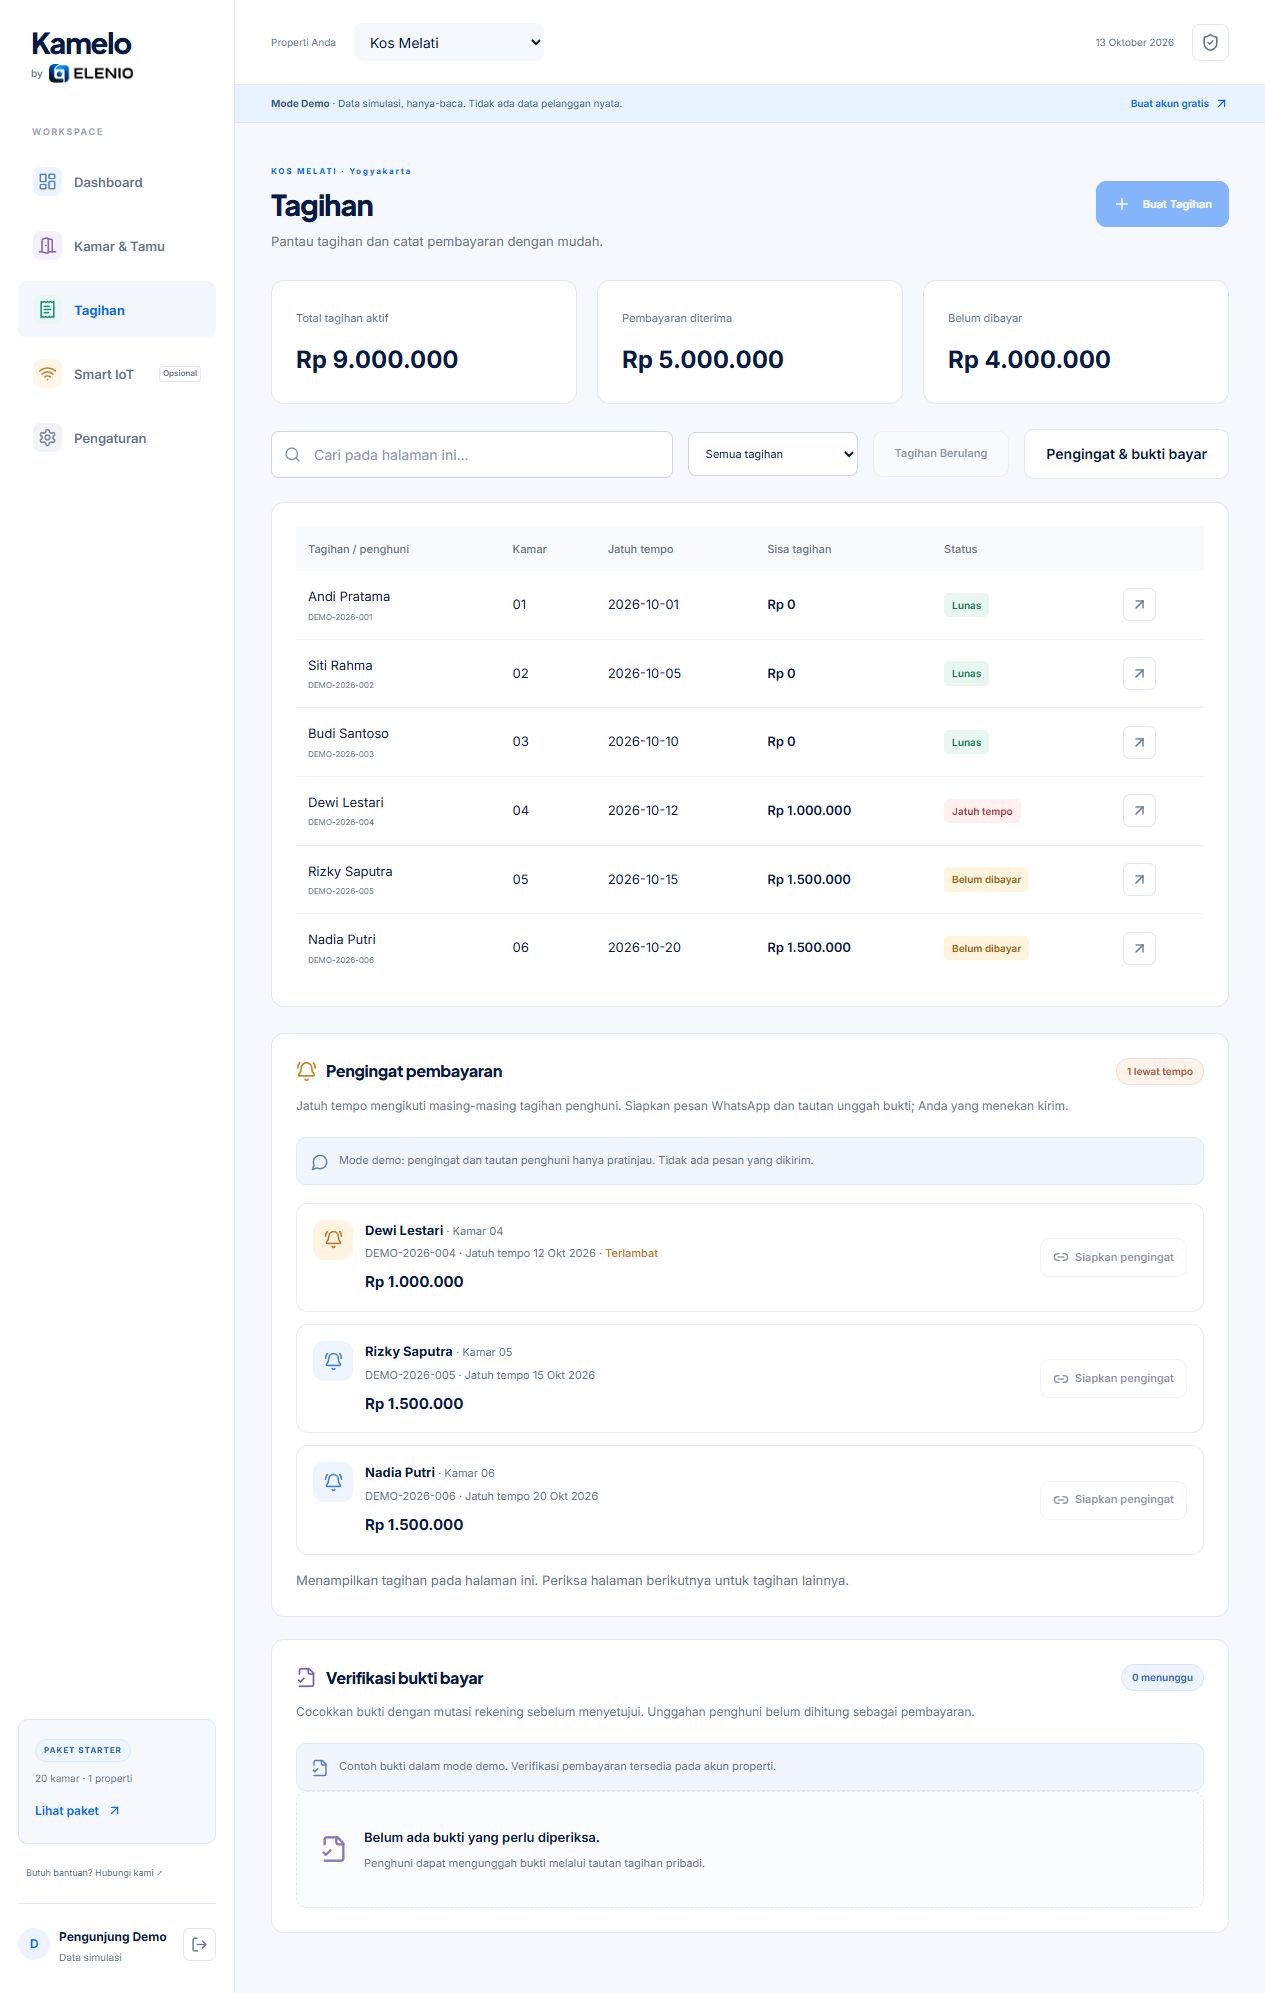Click the 0 menunggu badge

coord(1162,1678)
